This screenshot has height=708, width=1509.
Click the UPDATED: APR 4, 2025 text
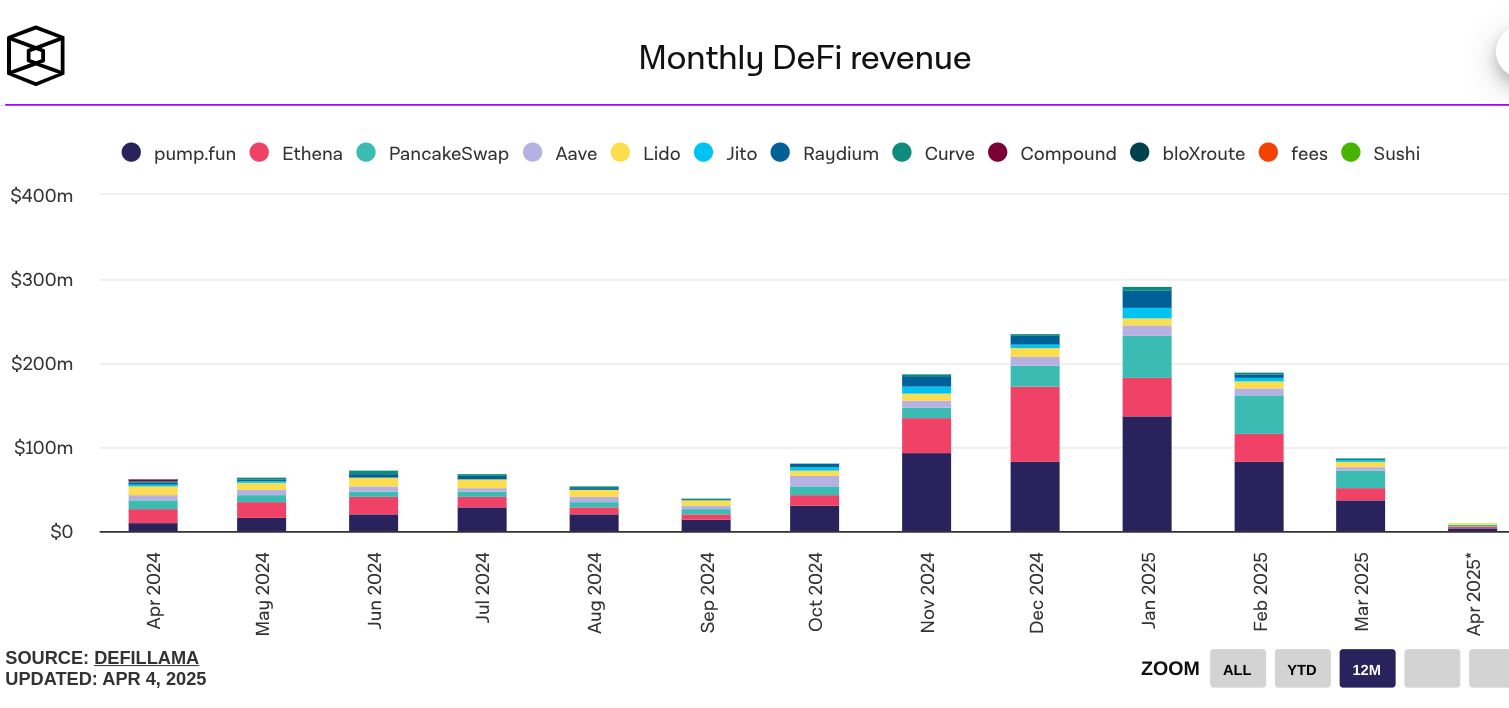106,679
